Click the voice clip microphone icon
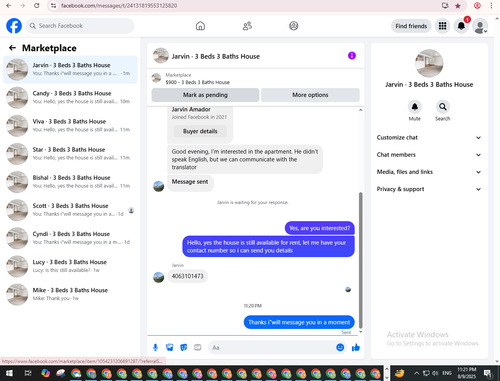Screen dimensions: 500x381 (155, 348)
